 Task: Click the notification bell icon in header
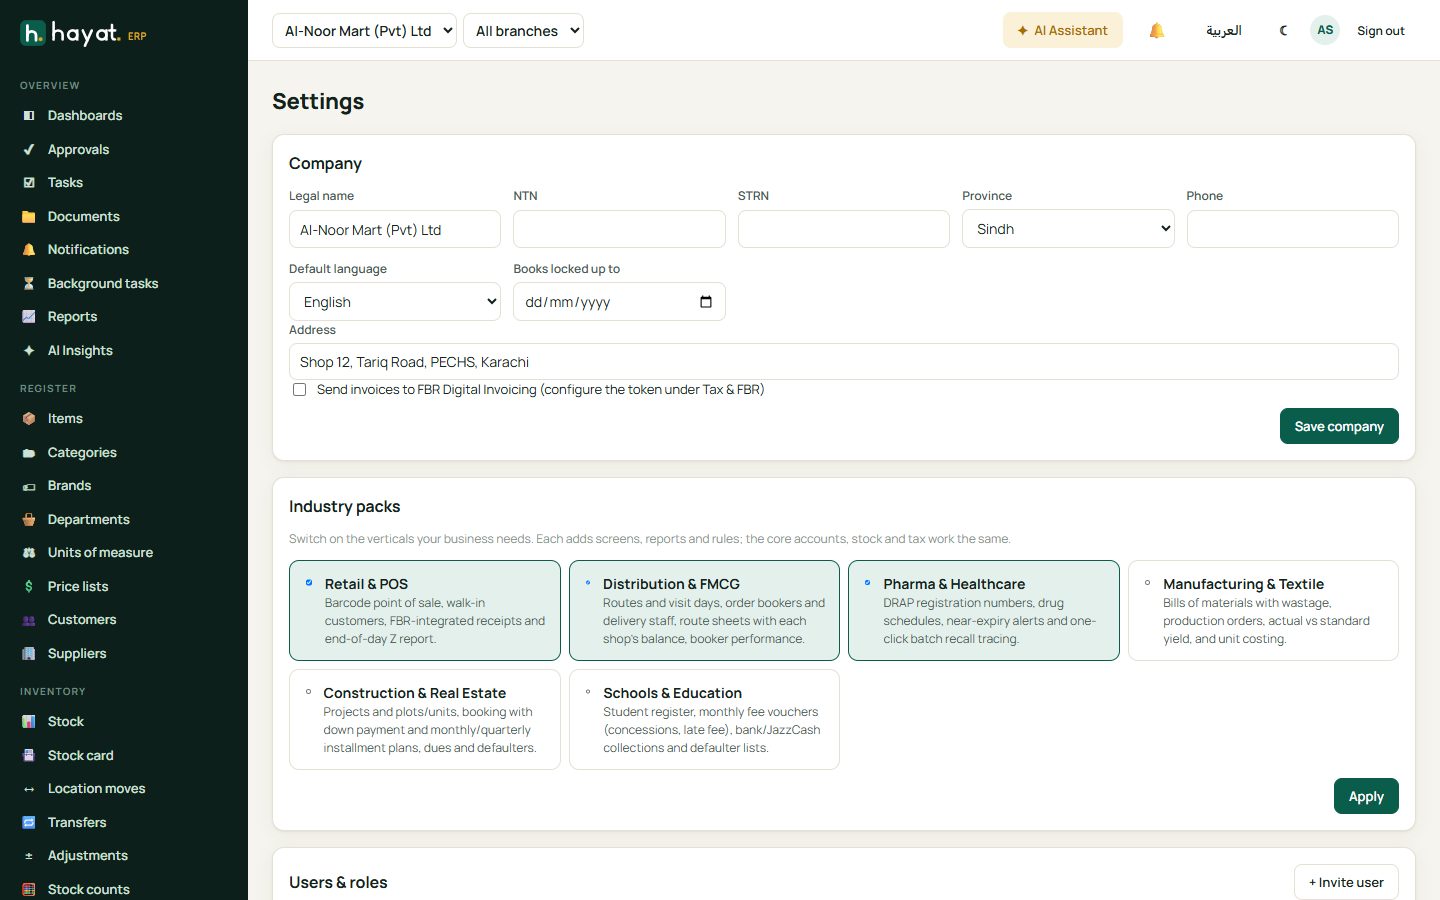point(1157,31)
